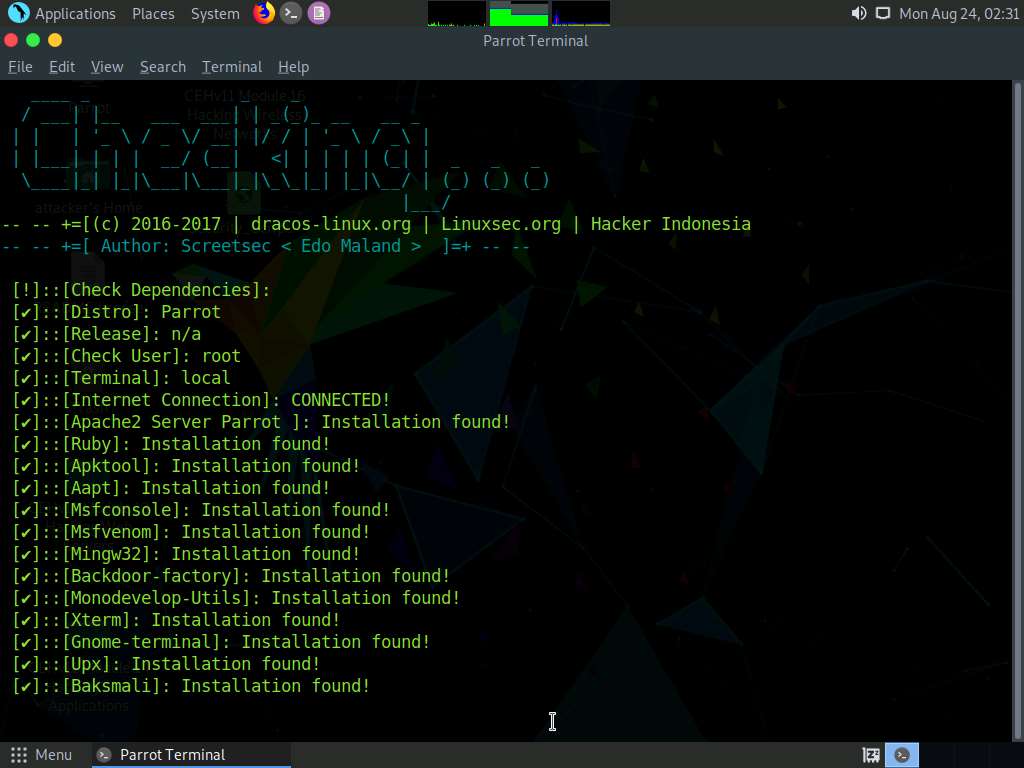
Task: Open the Search menu in Parrot Terminal
Action: 163,67
